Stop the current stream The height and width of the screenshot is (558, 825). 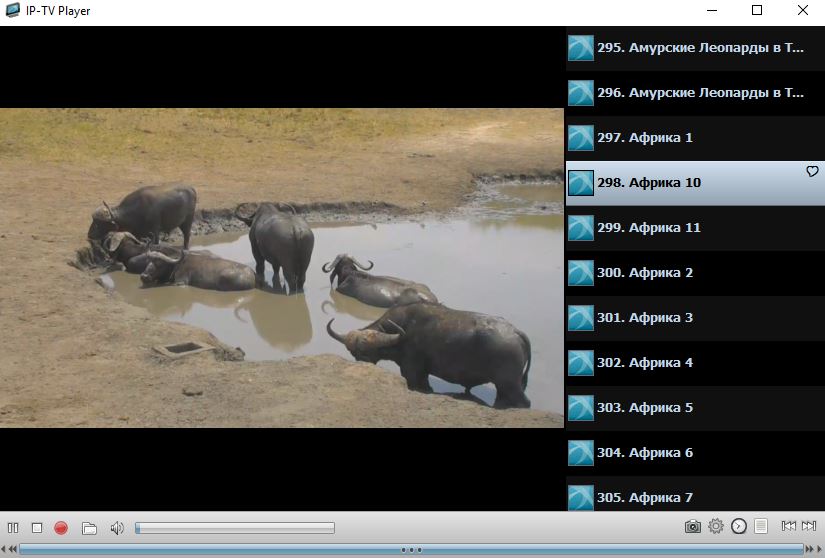[x=37, y=527]
